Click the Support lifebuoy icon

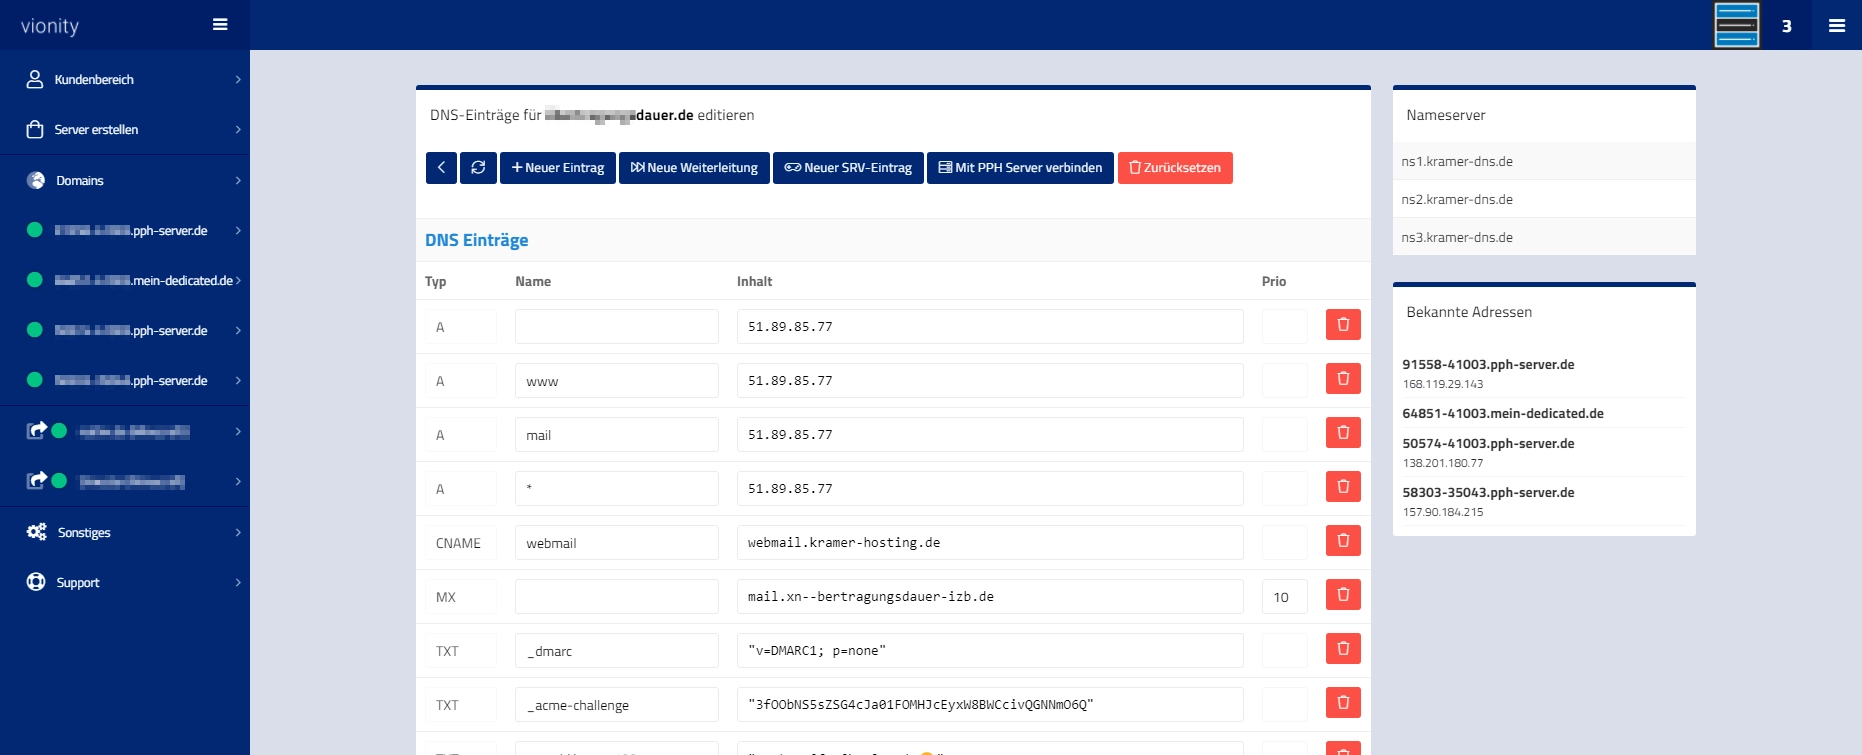click(x=36, y=582)
